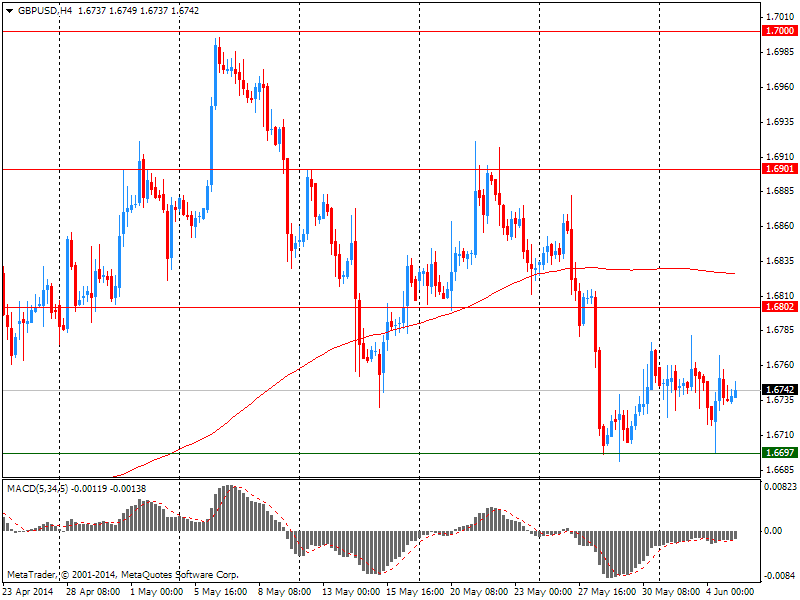Screen dimensions: 800x600
Task: Click the 1.6685 price axis value
Action: (780, 469)
